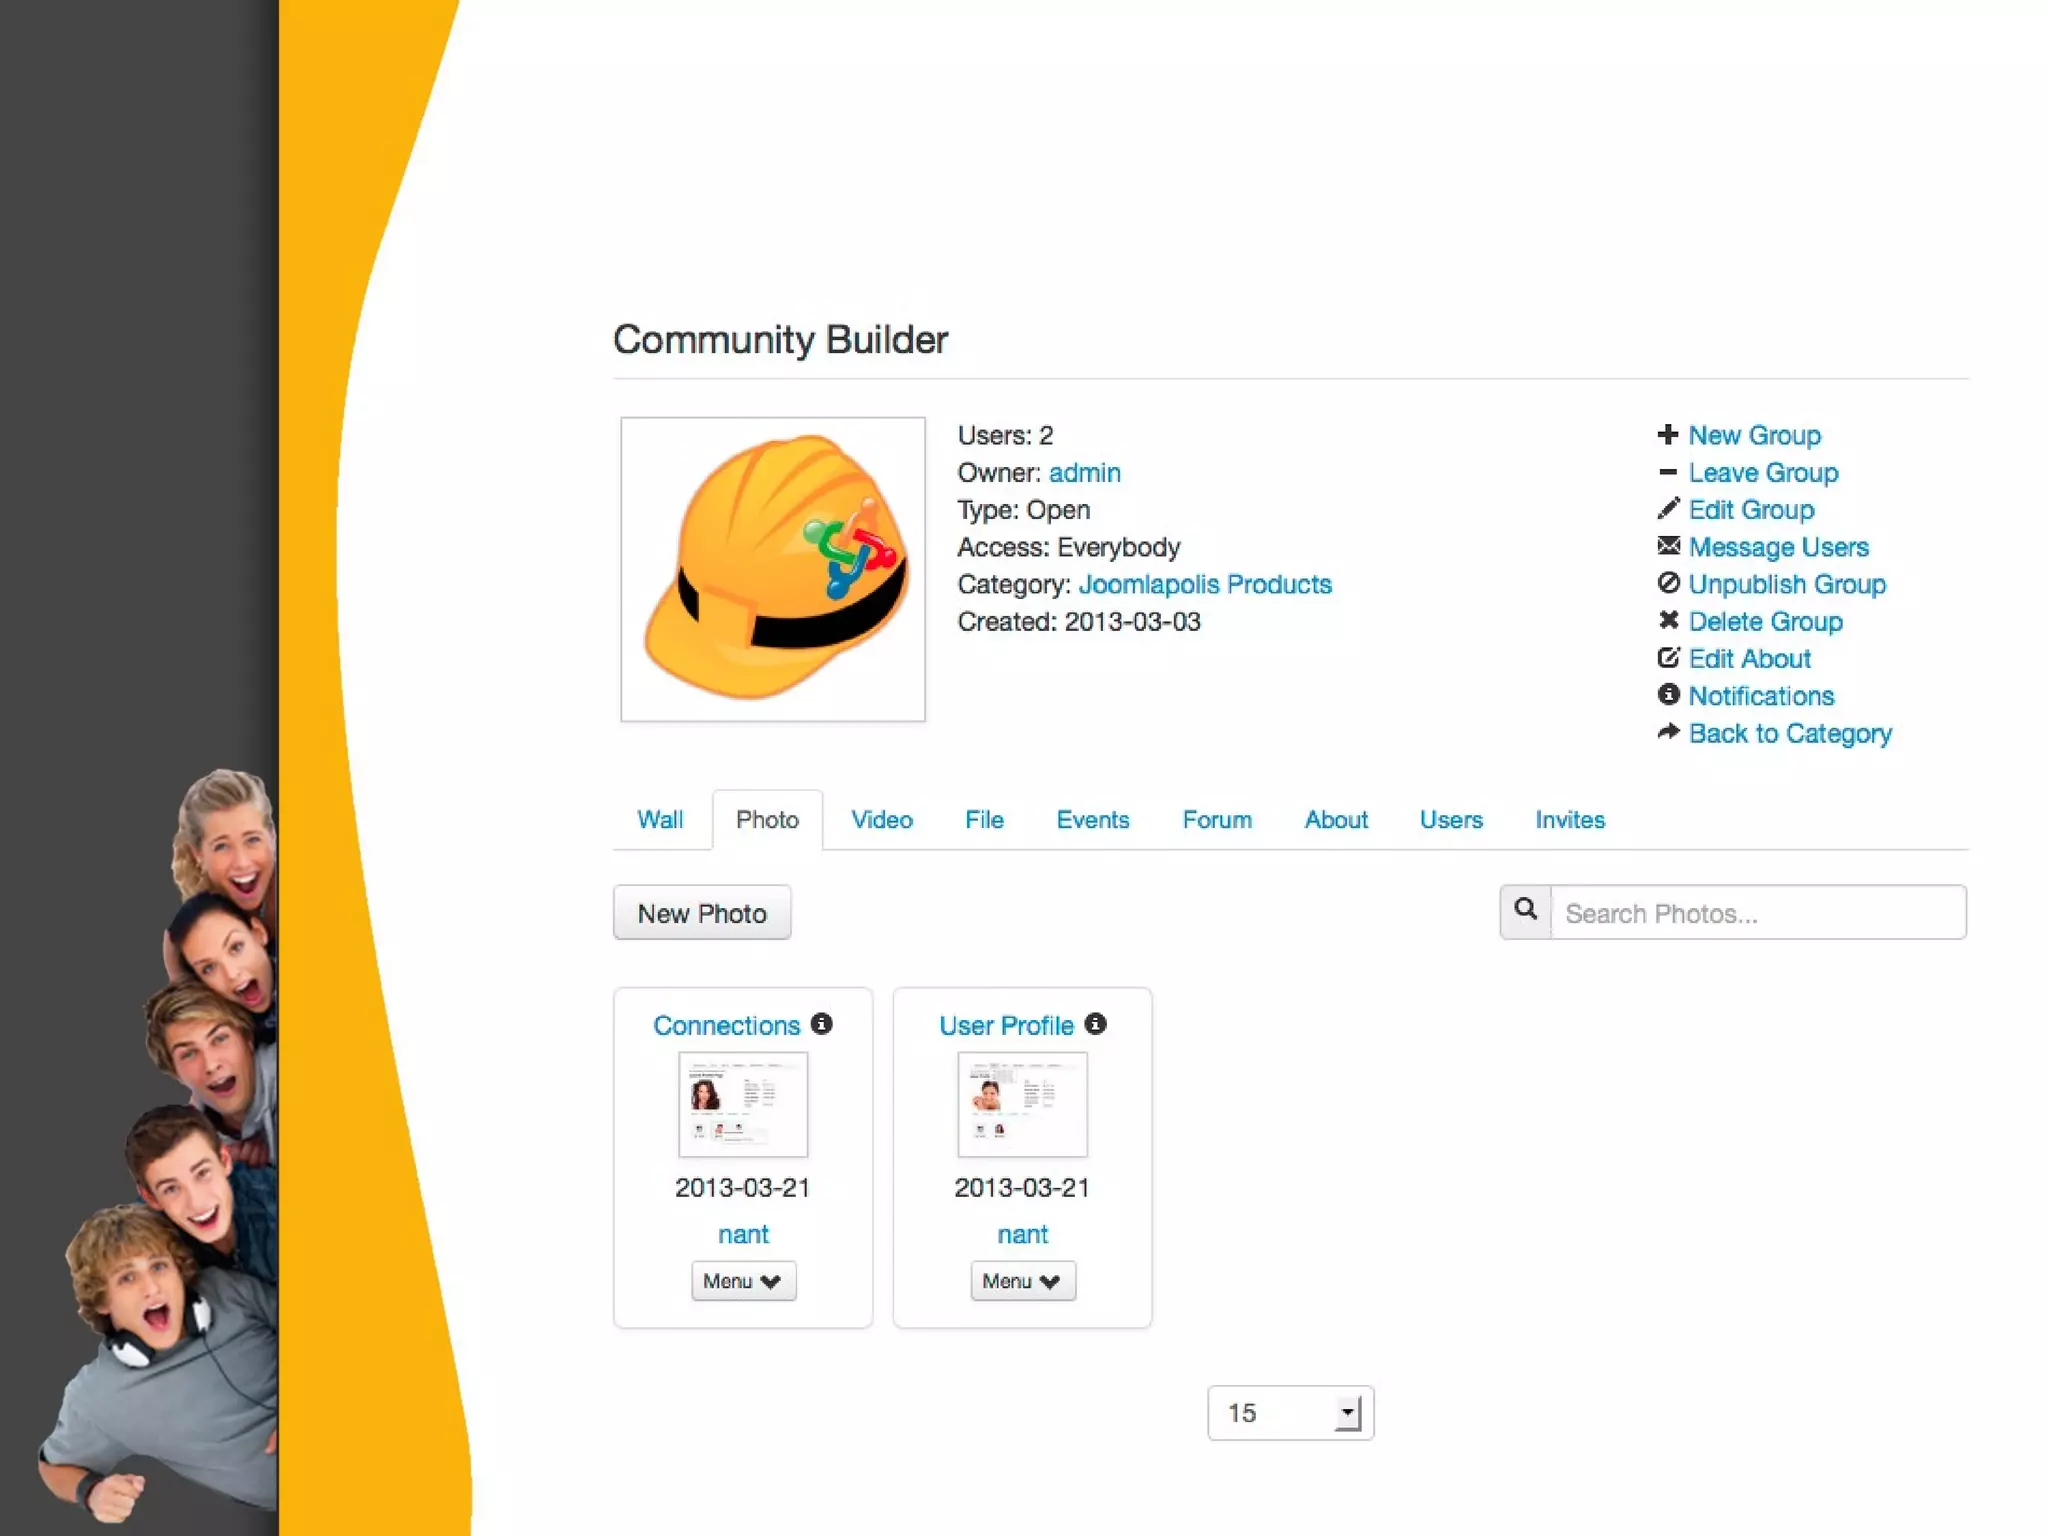The width and height of the screenshot is (2048, 1536).
Task: Switch to the Video tab
Action: (881, 820)
